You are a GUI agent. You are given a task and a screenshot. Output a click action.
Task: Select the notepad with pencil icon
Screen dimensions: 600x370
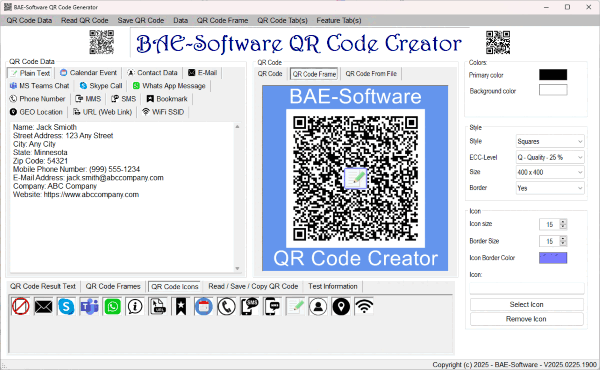[x=295, y=306]
